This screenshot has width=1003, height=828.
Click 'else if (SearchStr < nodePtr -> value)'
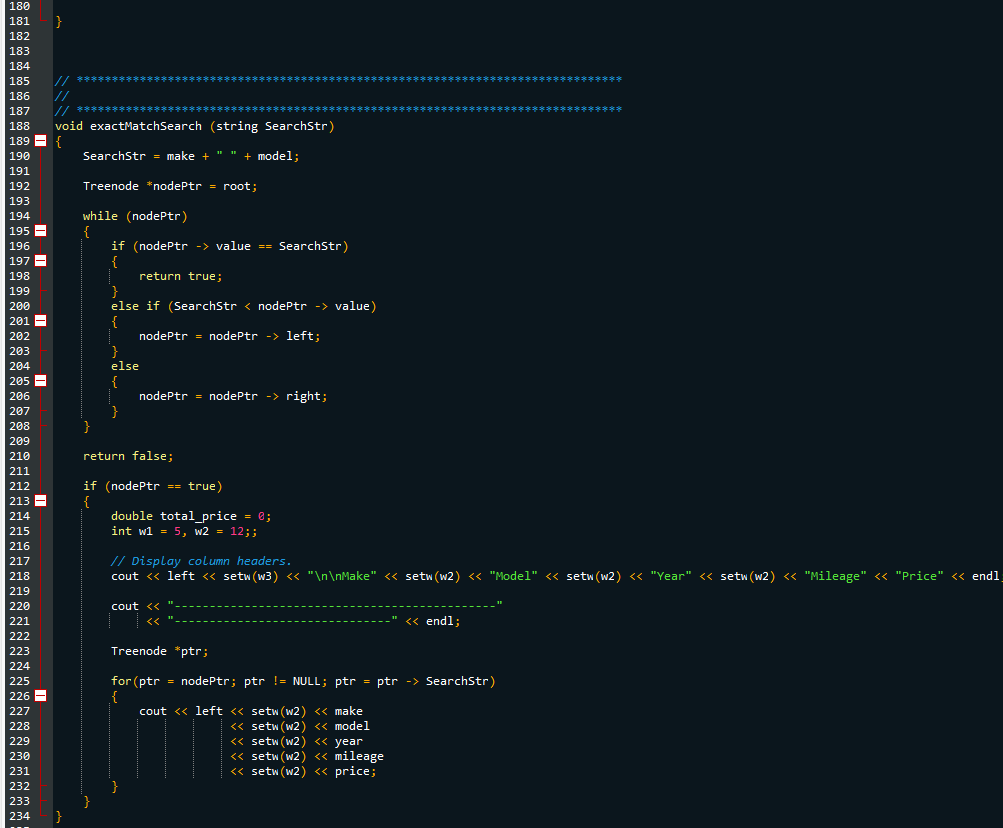tap(244, 307)
